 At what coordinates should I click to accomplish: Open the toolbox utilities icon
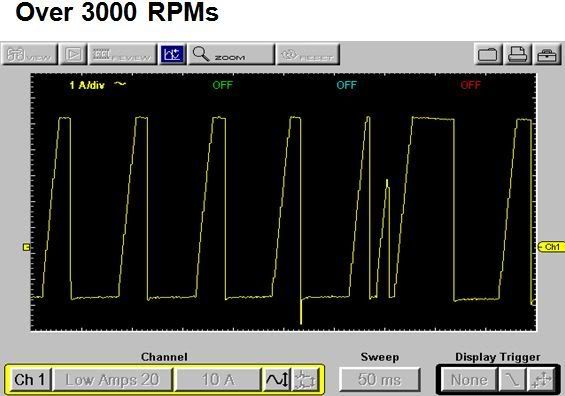pos(547,54)
